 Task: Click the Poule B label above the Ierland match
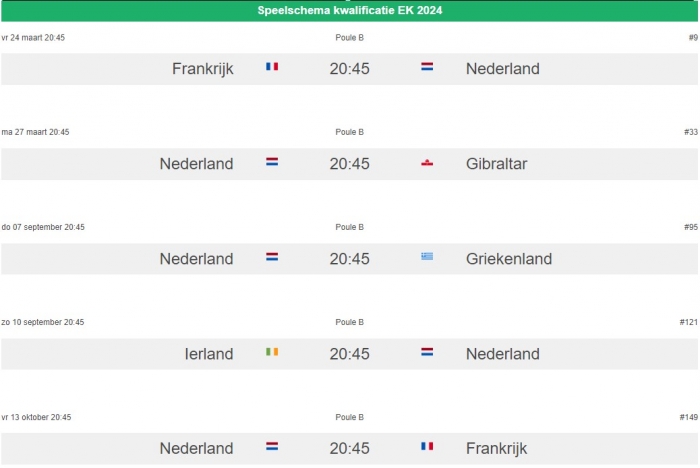(x=350, y=322)
